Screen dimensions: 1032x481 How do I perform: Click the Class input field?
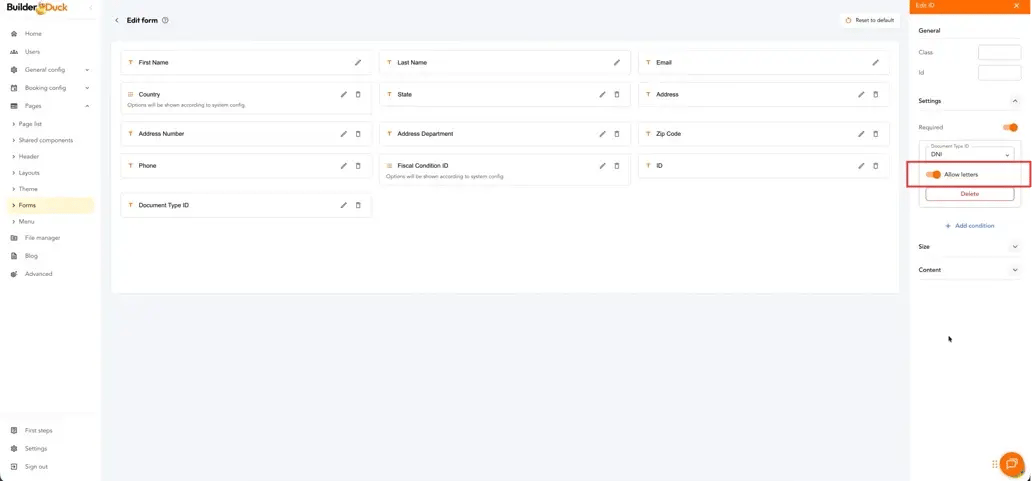(x=998, y=52)
